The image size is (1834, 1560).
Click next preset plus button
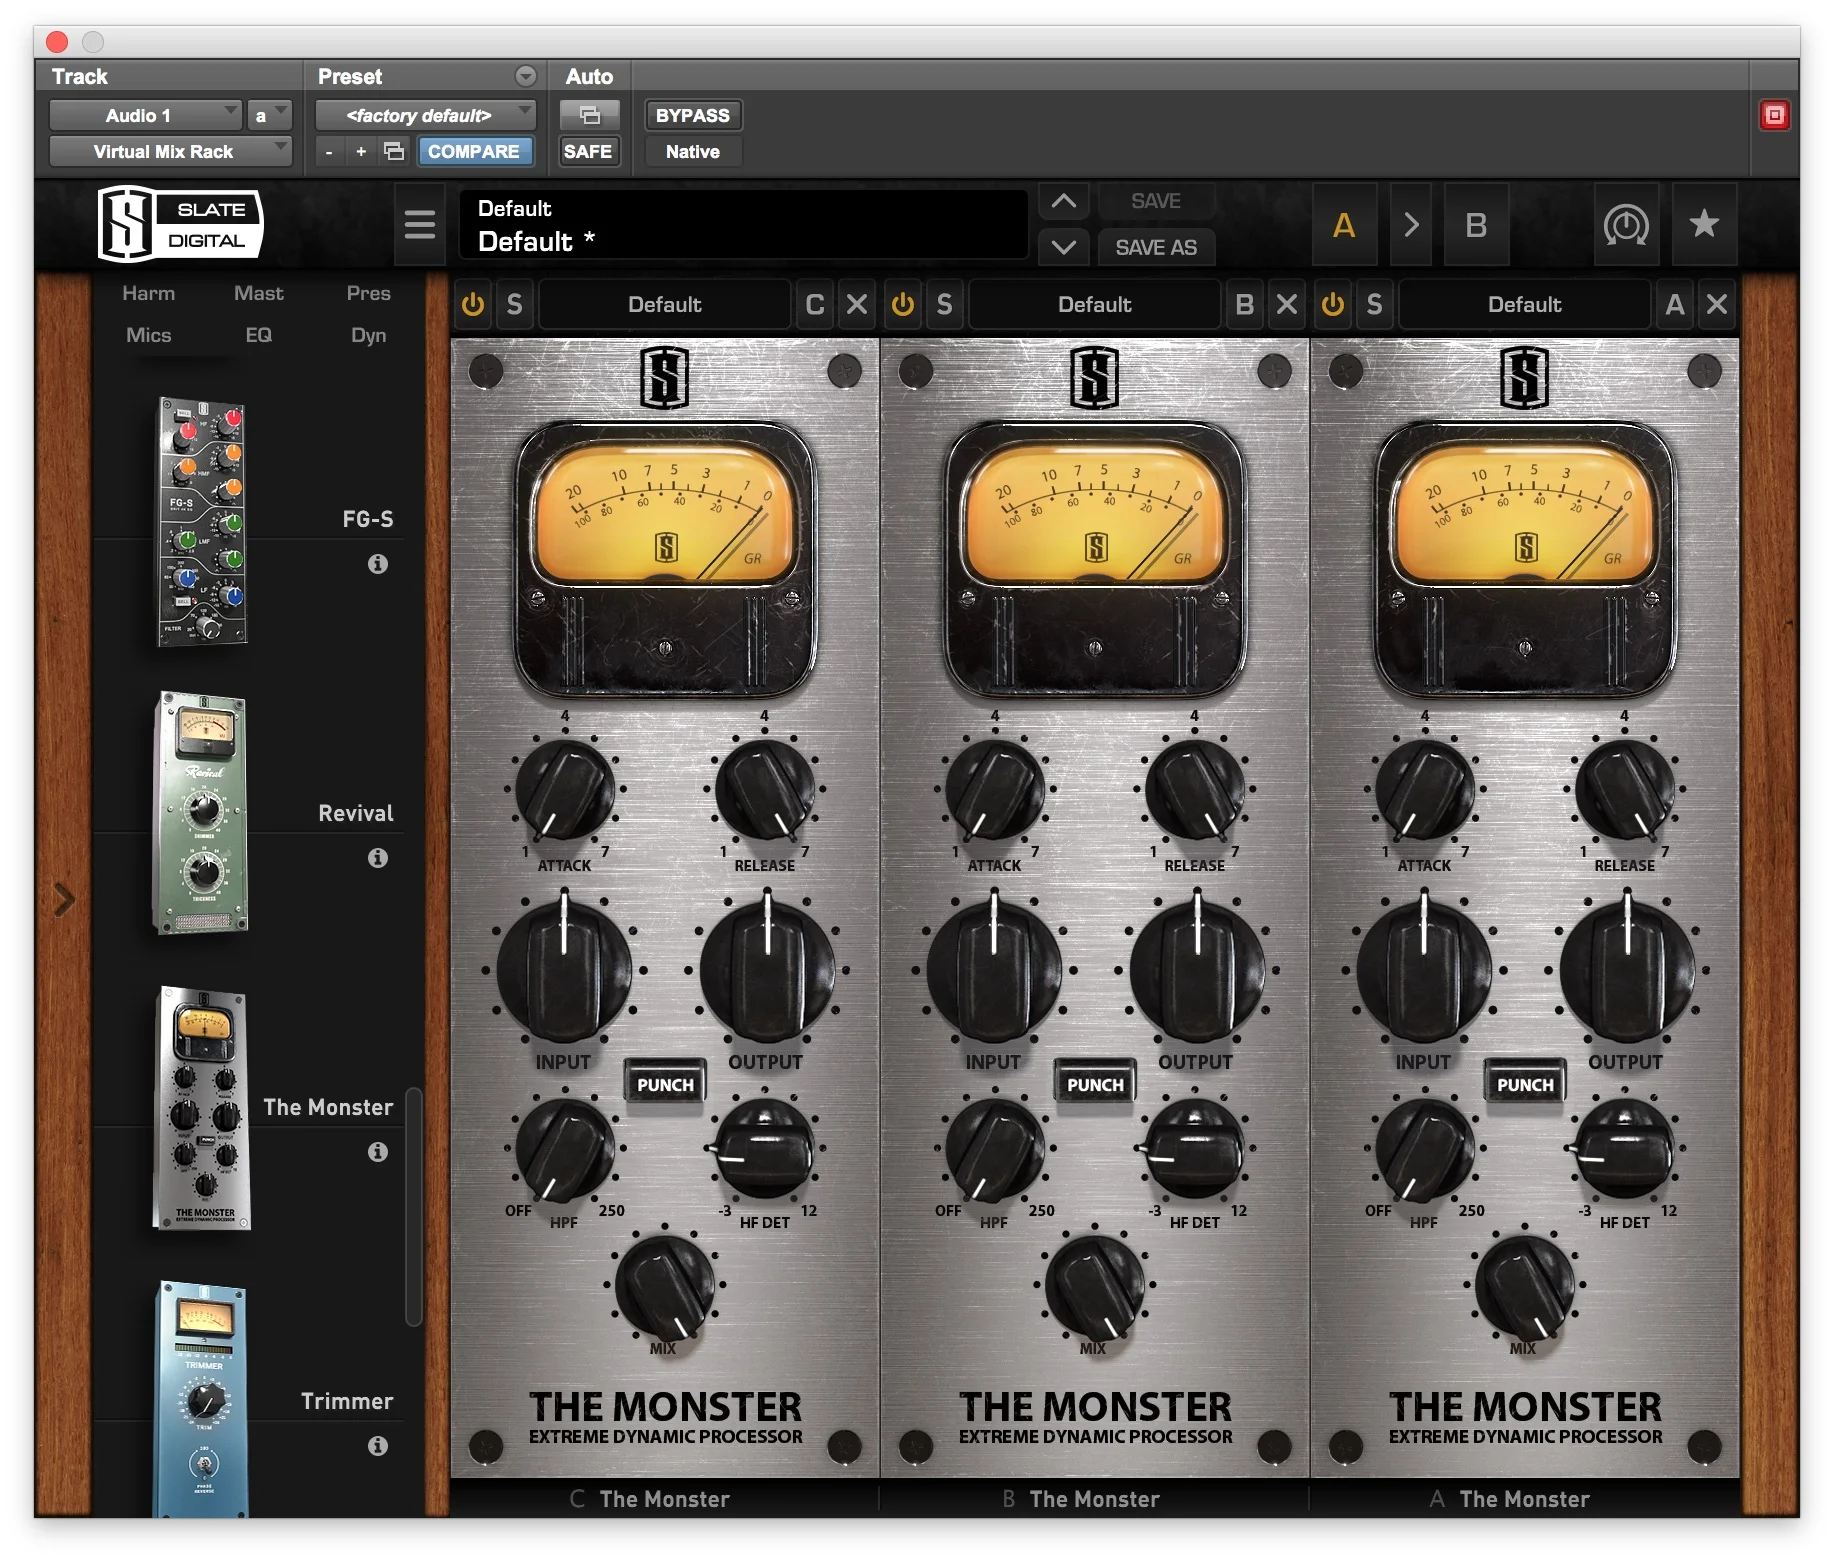pos(361,151)
